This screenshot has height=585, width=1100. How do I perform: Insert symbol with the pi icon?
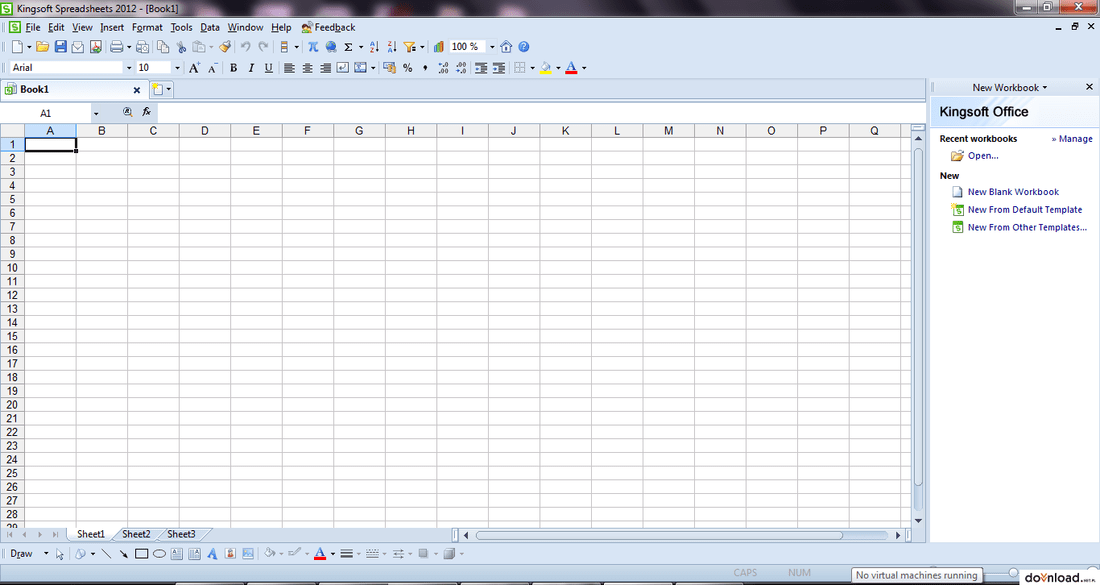(x=314, y=47)
